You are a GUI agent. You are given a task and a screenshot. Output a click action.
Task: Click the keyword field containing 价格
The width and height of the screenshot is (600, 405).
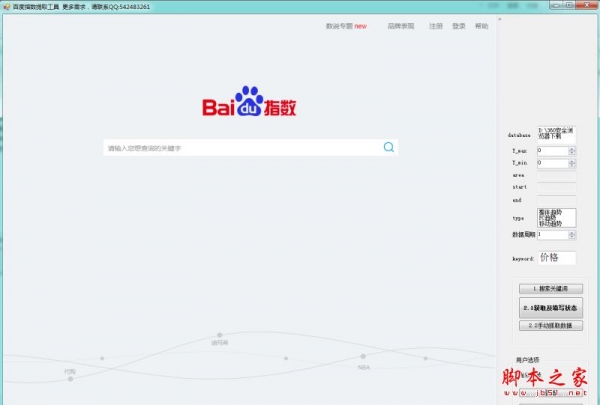[x=557, y=258]
